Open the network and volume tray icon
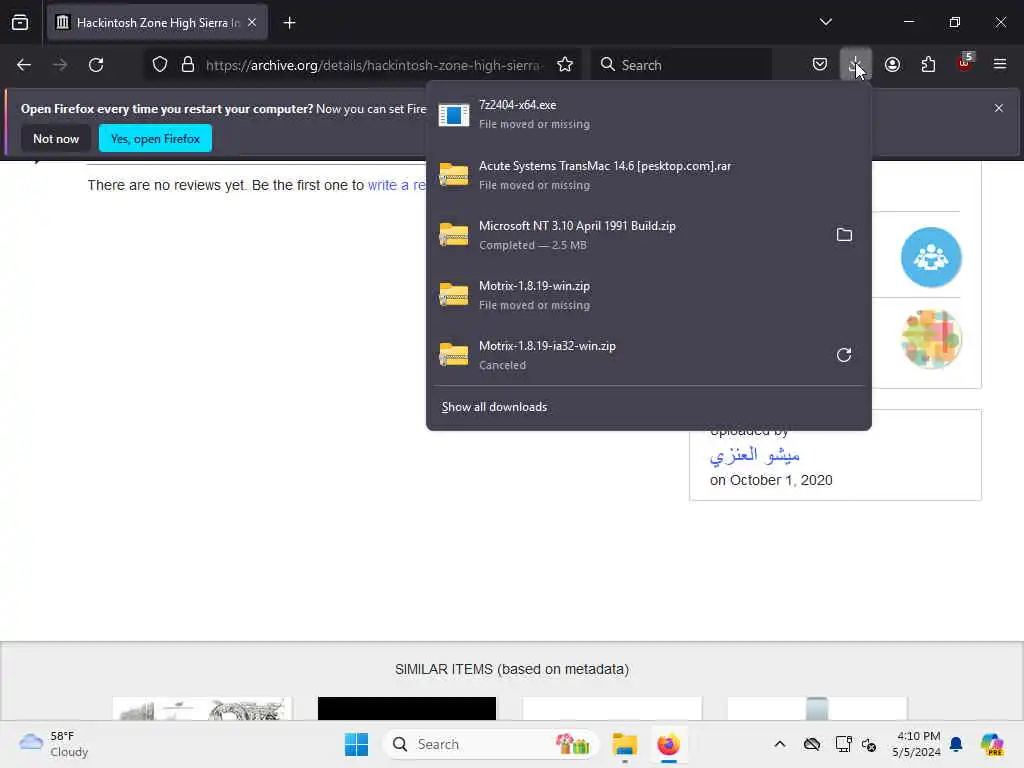 (869, 744)
